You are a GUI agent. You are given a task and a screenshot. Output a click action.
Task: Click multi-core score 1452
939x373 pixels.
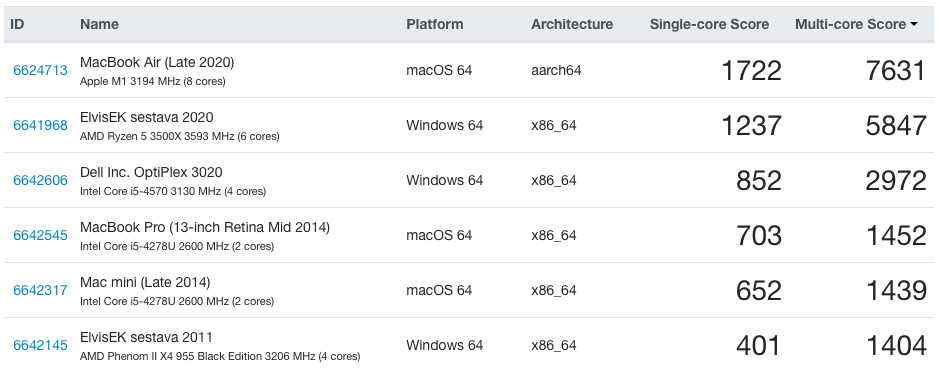(x=896, y=236)
